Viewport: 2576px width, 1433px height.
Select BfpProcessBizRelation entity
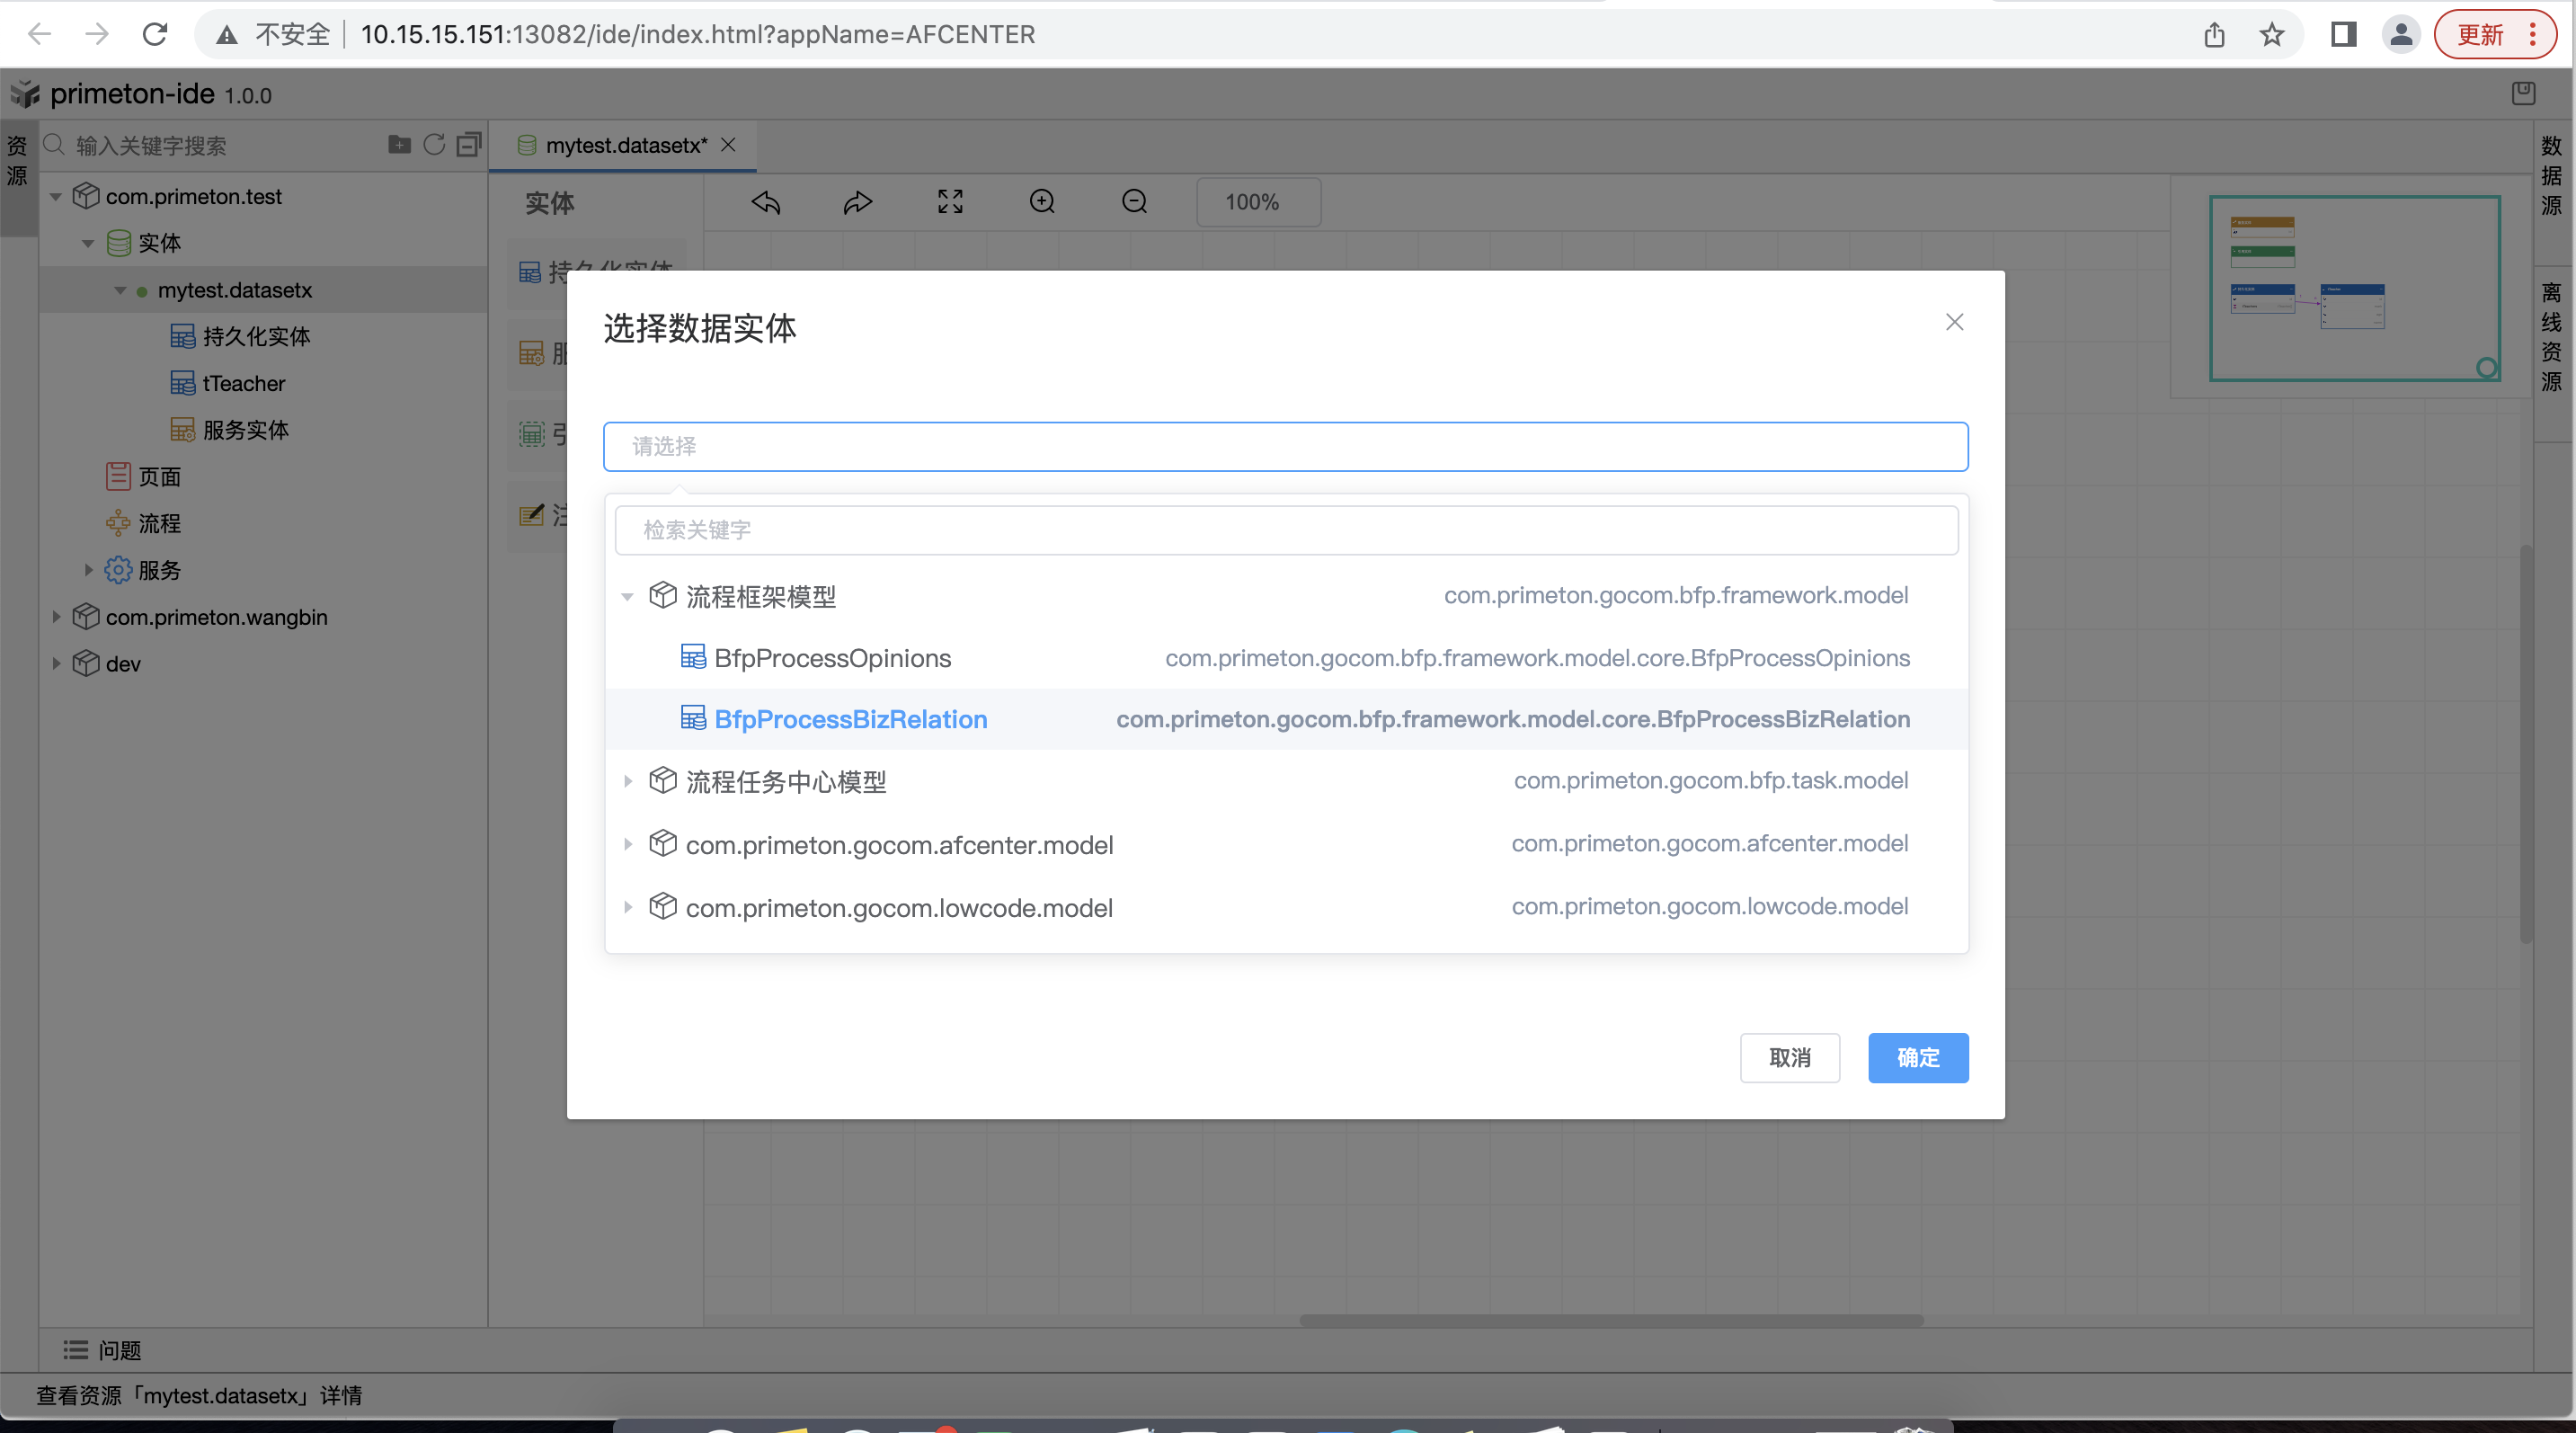tap(1286, 719)
